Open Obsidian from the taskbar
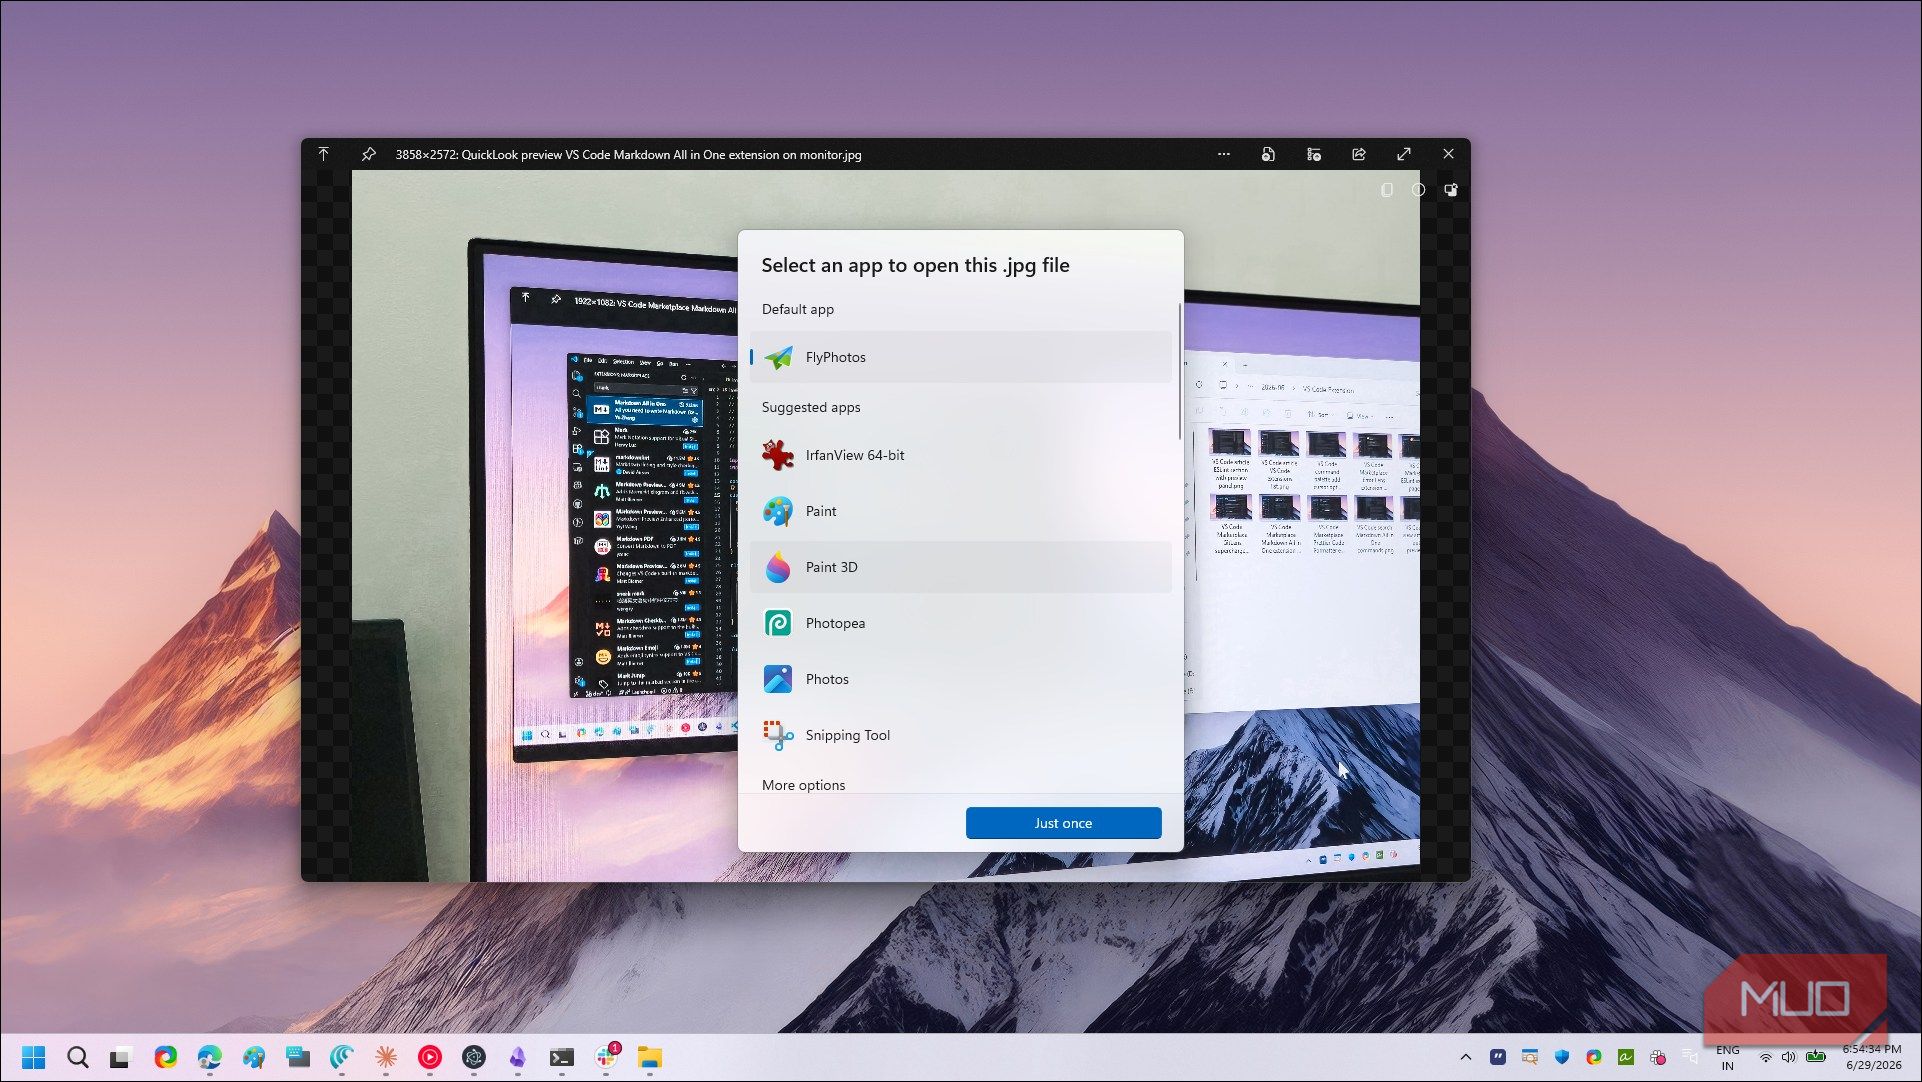Image resolution: width=1922 pixels, height=1082 pixels. (x=518, y=1057)
